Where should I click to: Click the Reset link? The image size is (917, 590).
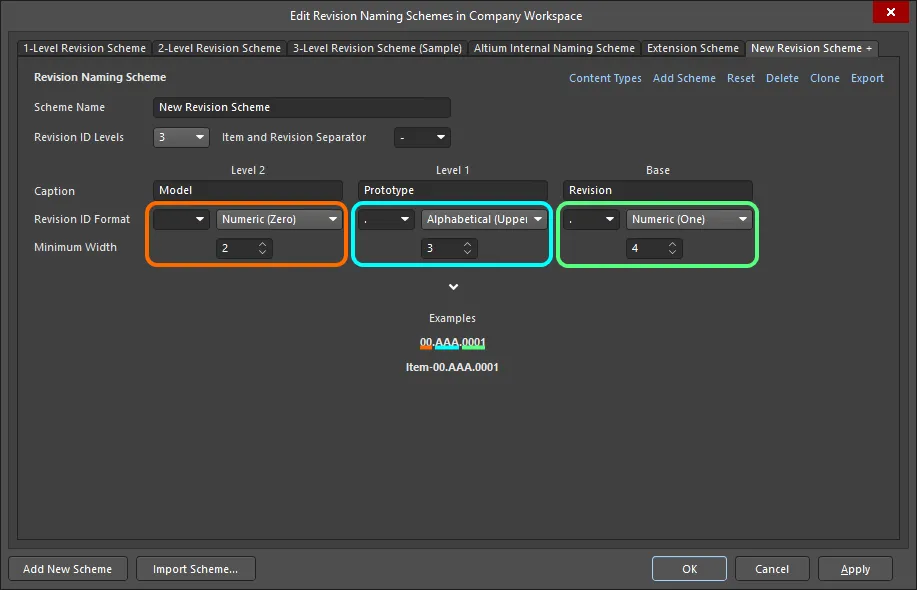[740, 78]
